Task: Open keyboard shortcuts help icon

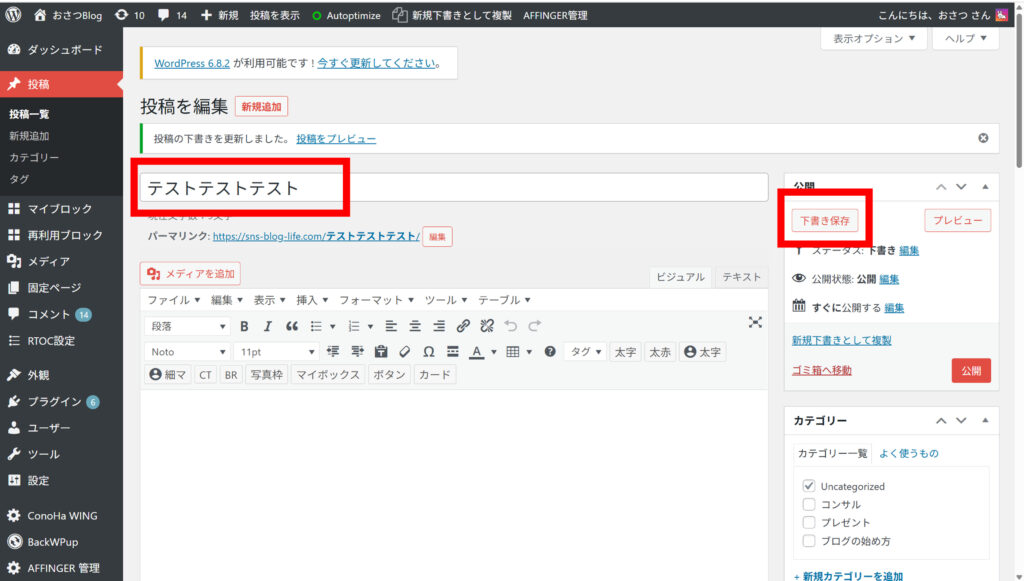Action: pos(550,352)
